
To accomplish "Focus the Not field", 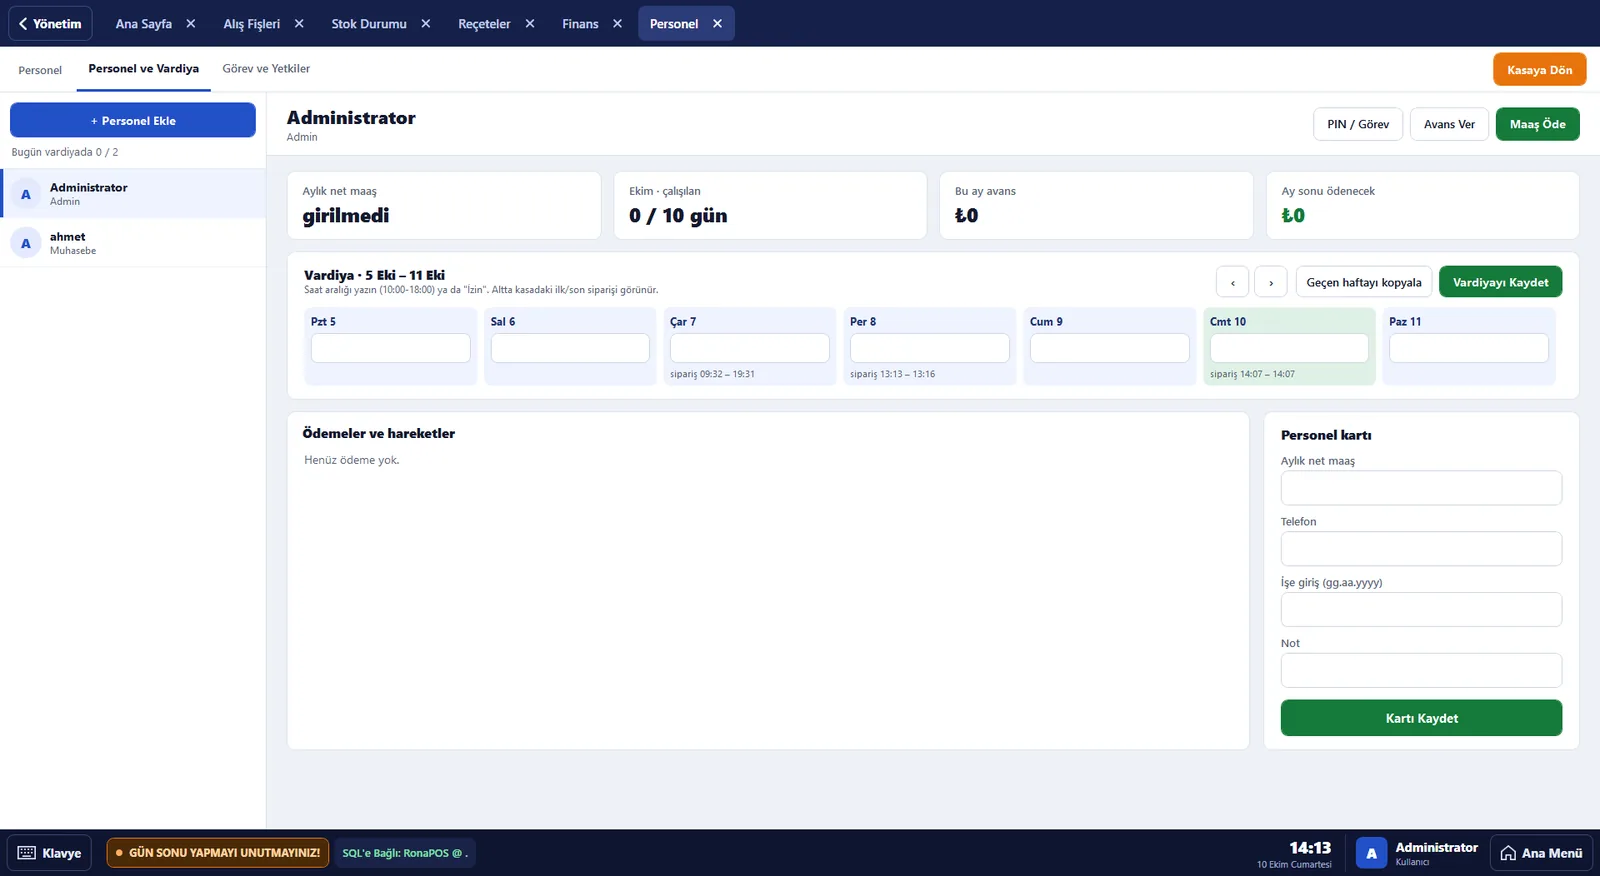I will 1421,670.
